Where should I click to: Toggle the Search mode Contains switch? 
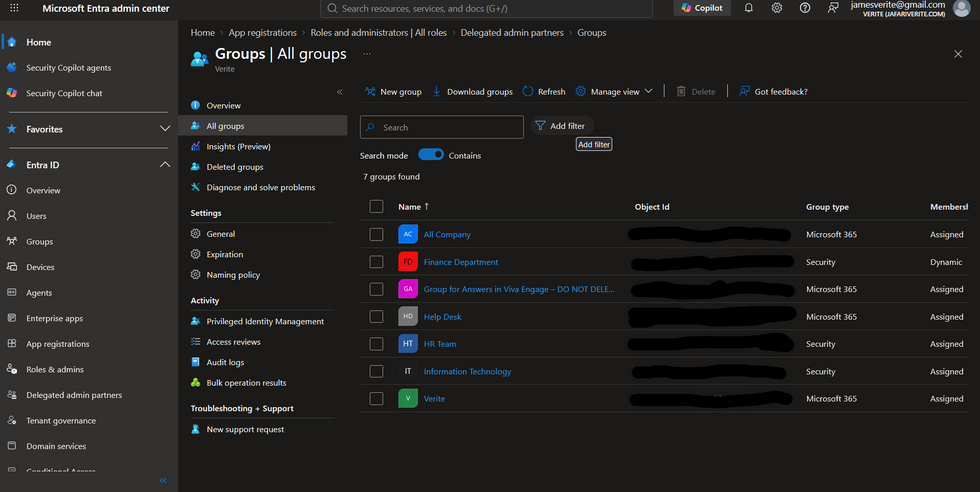point(431,154)
